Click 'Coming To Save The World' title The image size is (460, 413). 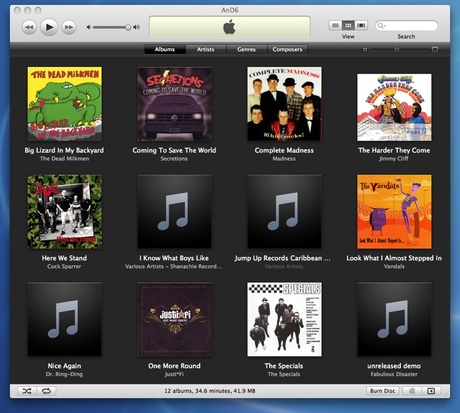tap(174, 150)
